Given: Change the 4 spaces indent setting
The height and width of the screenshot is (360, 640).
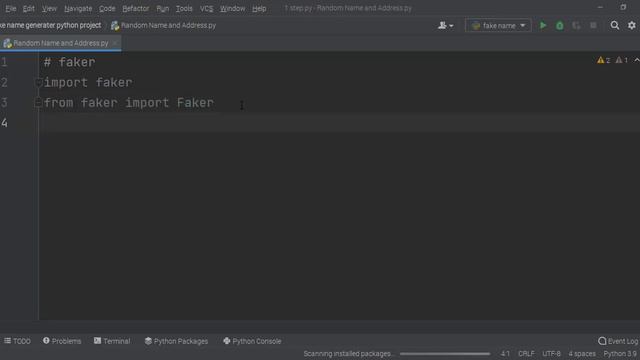Looking at the screenshot, I should coord(582,354).
